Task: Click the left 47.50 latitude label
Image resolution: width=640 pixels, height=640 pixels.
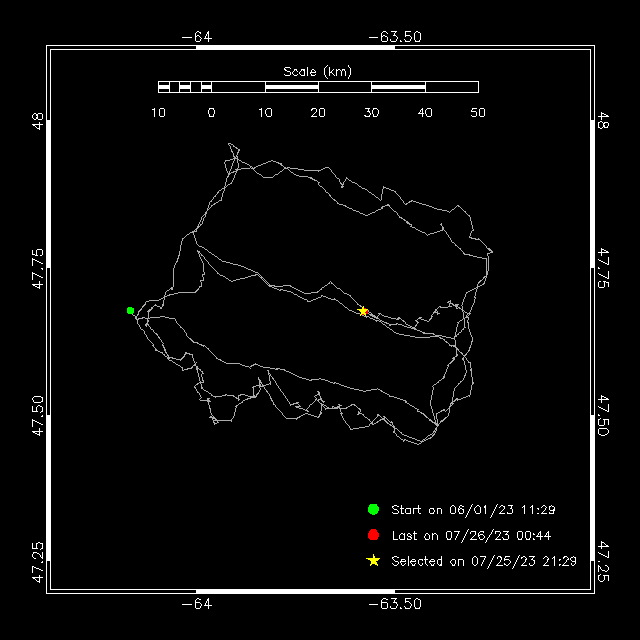Action: click(38, 416)
